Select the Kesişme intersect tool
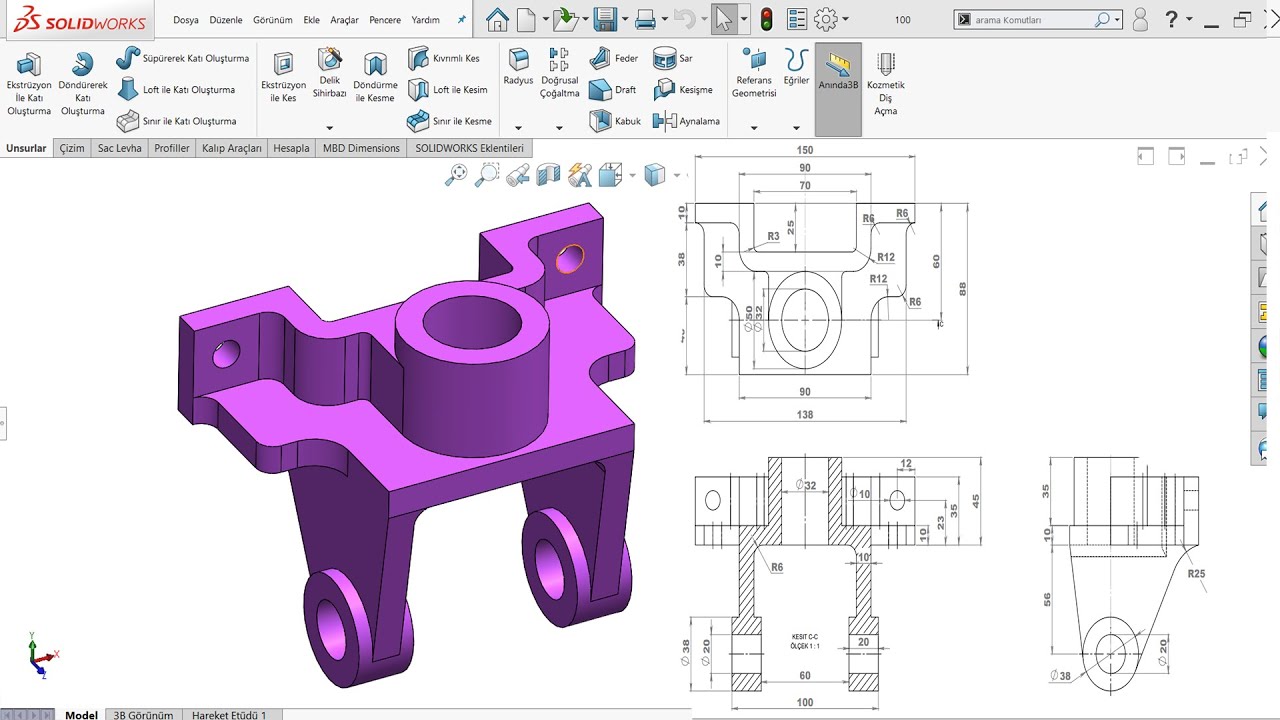Image resolution: width=1280 pixels, height=720 pixels. 683,90
